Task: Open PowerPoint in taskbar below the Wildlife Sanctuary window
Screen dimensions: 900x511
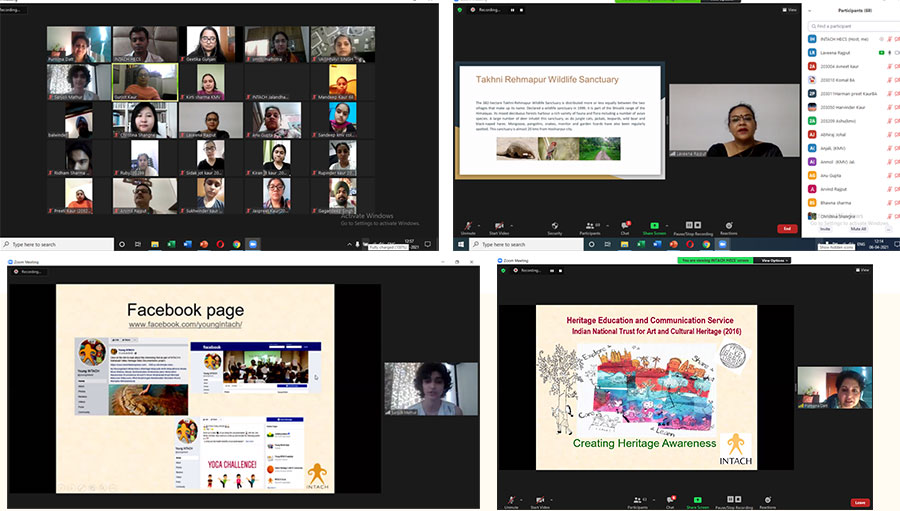Action: click(x=673, y=244)
